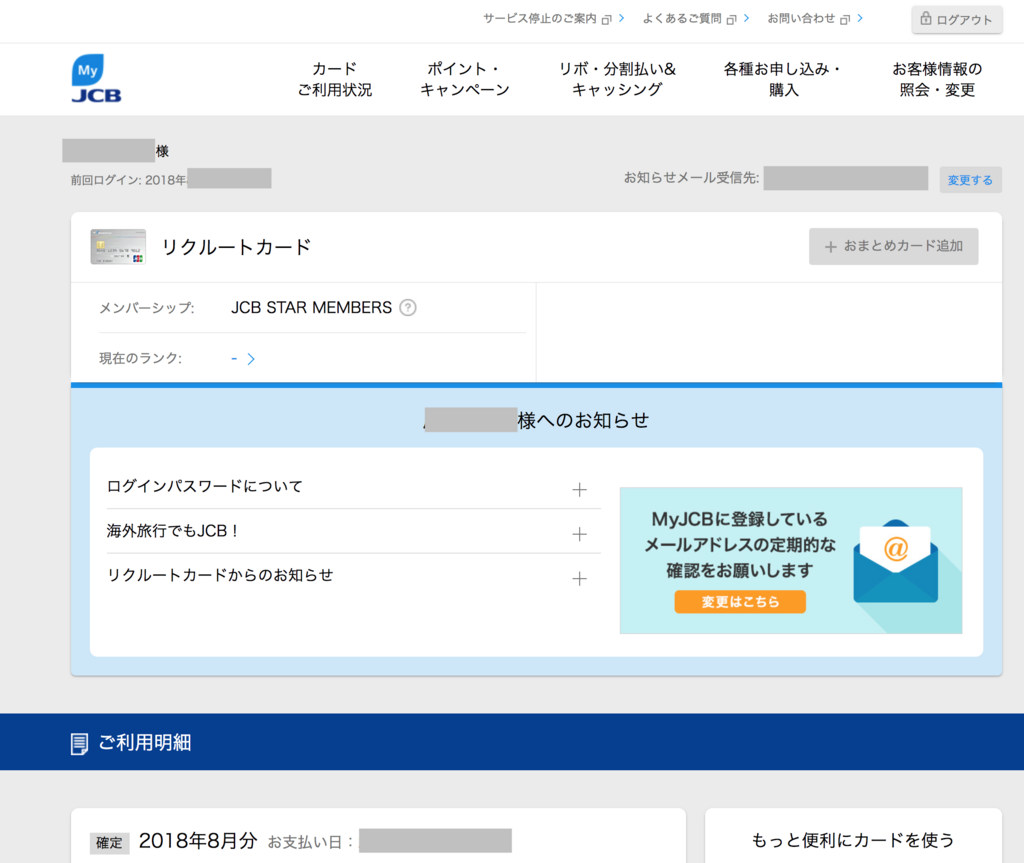
Task: Open リボ・分割払い&キャッシング menu
Action: 617,79
